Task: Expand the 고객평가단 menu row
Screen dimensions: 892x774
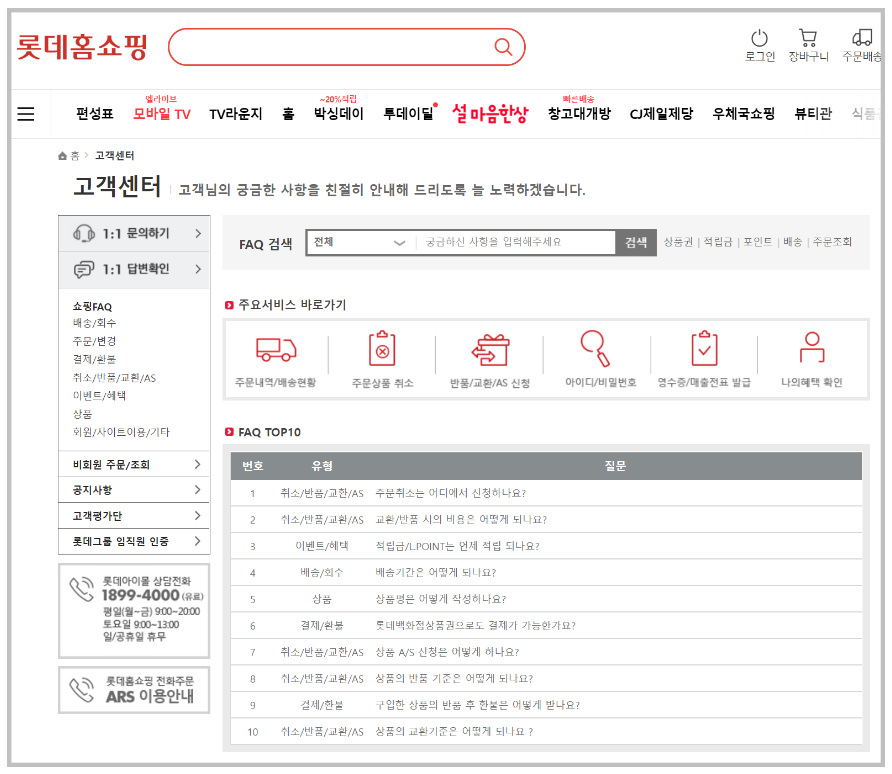Action: point(134,516)
